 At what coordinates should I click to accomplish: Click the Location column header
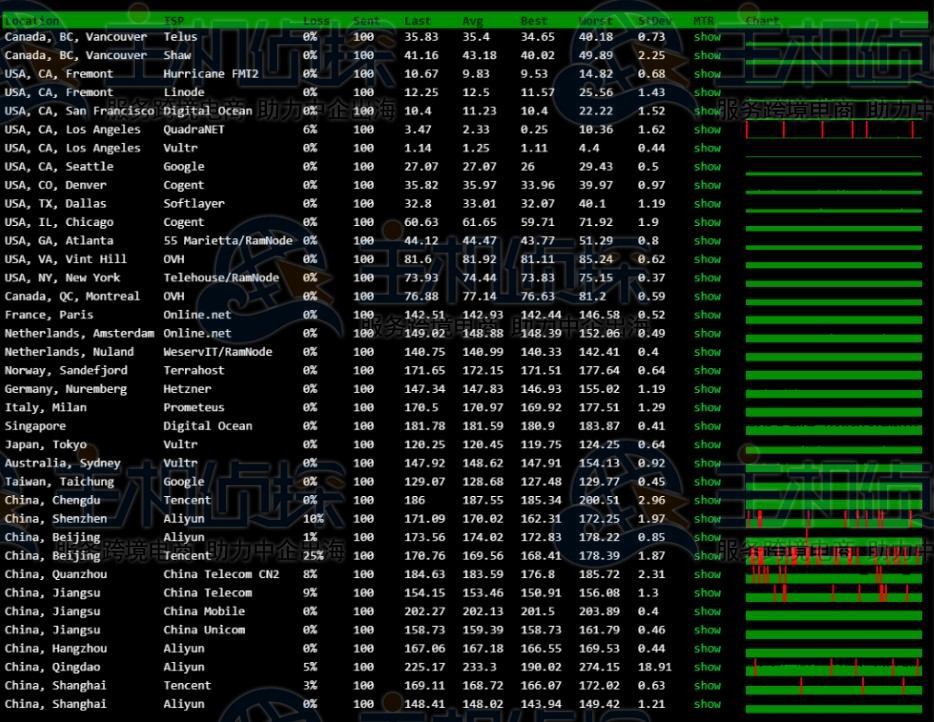coord(32,20)
